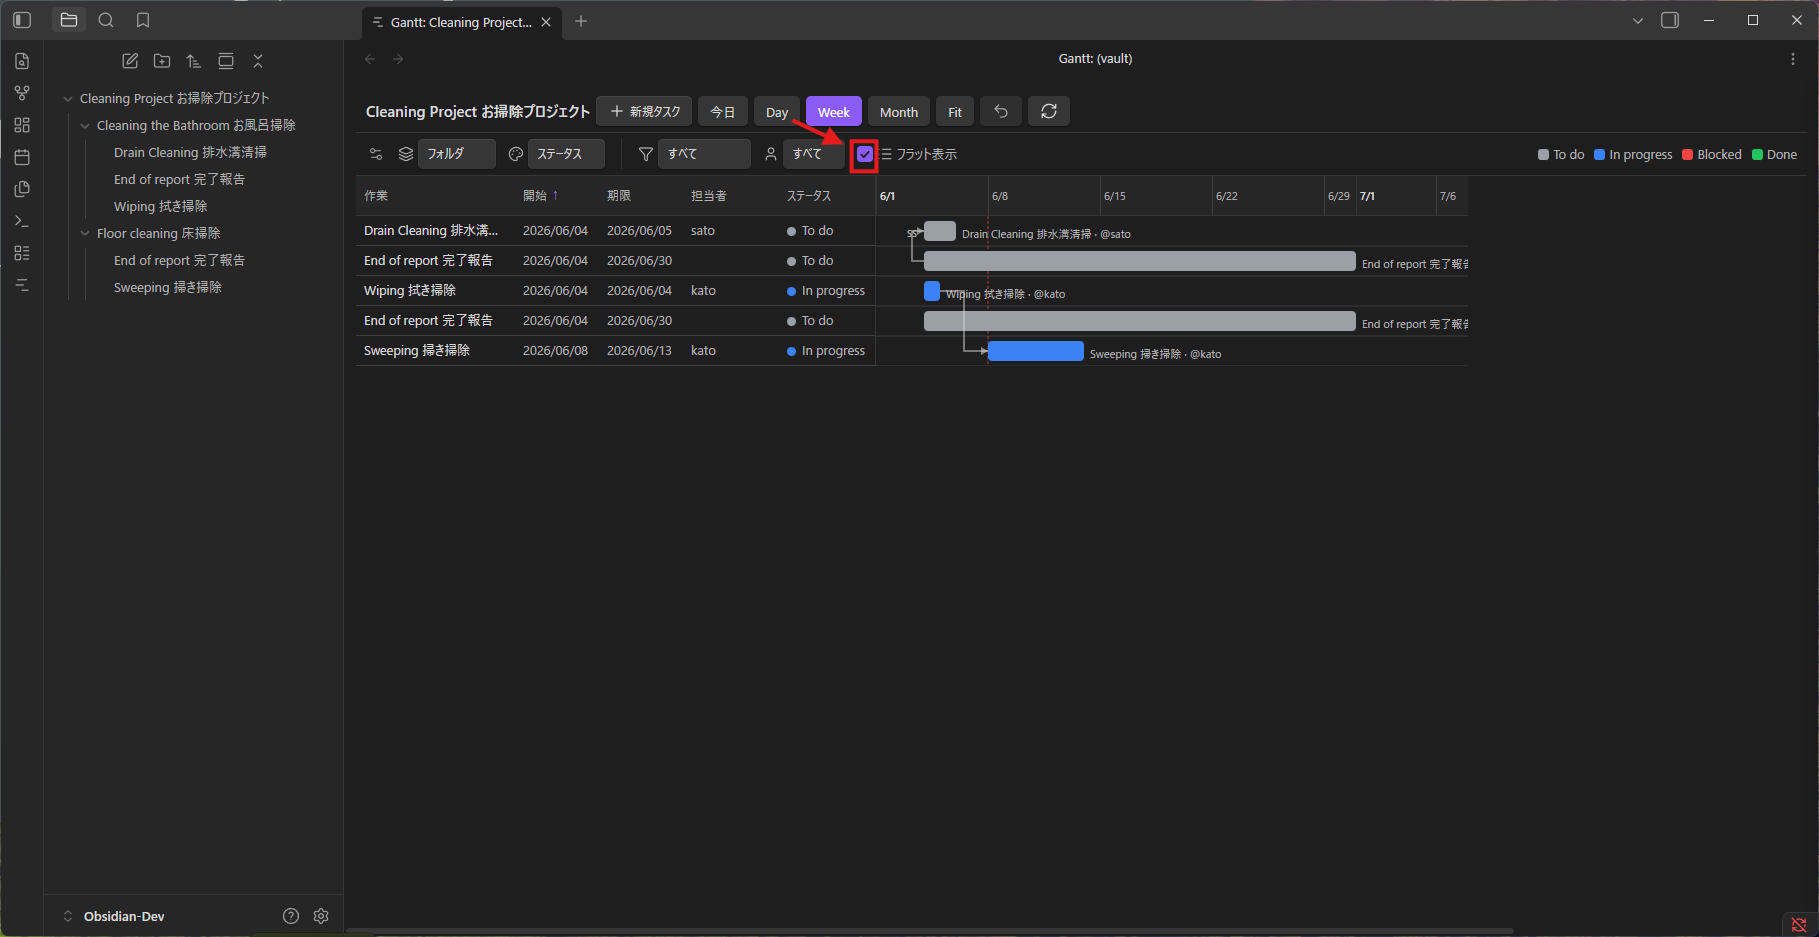
Task: Collapse Floor cleaning folder
Action: coord(85,233)
